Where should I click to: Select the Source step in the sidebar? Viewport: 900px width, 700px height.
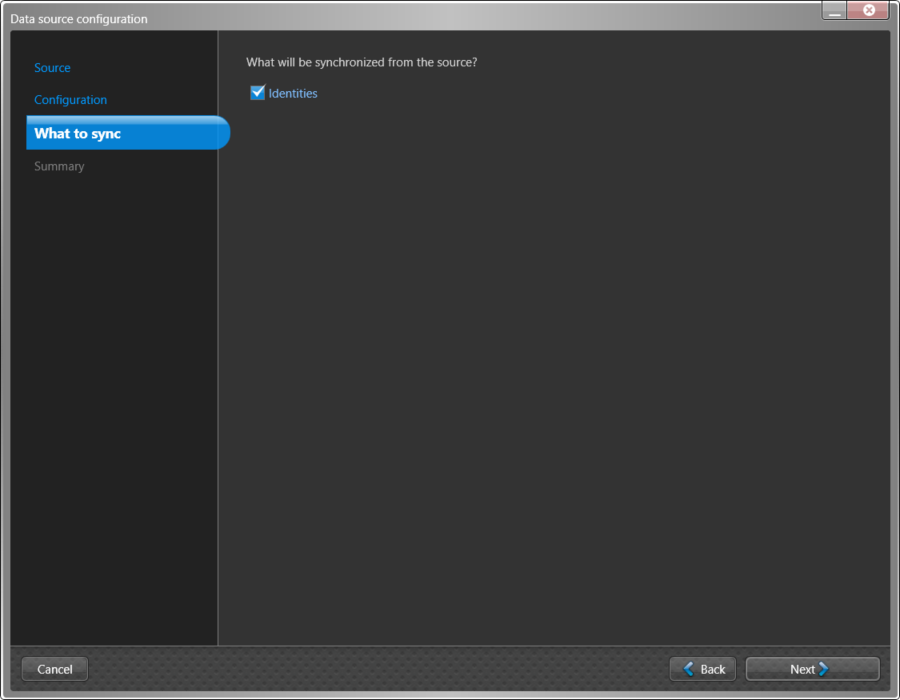pos(52,67)
